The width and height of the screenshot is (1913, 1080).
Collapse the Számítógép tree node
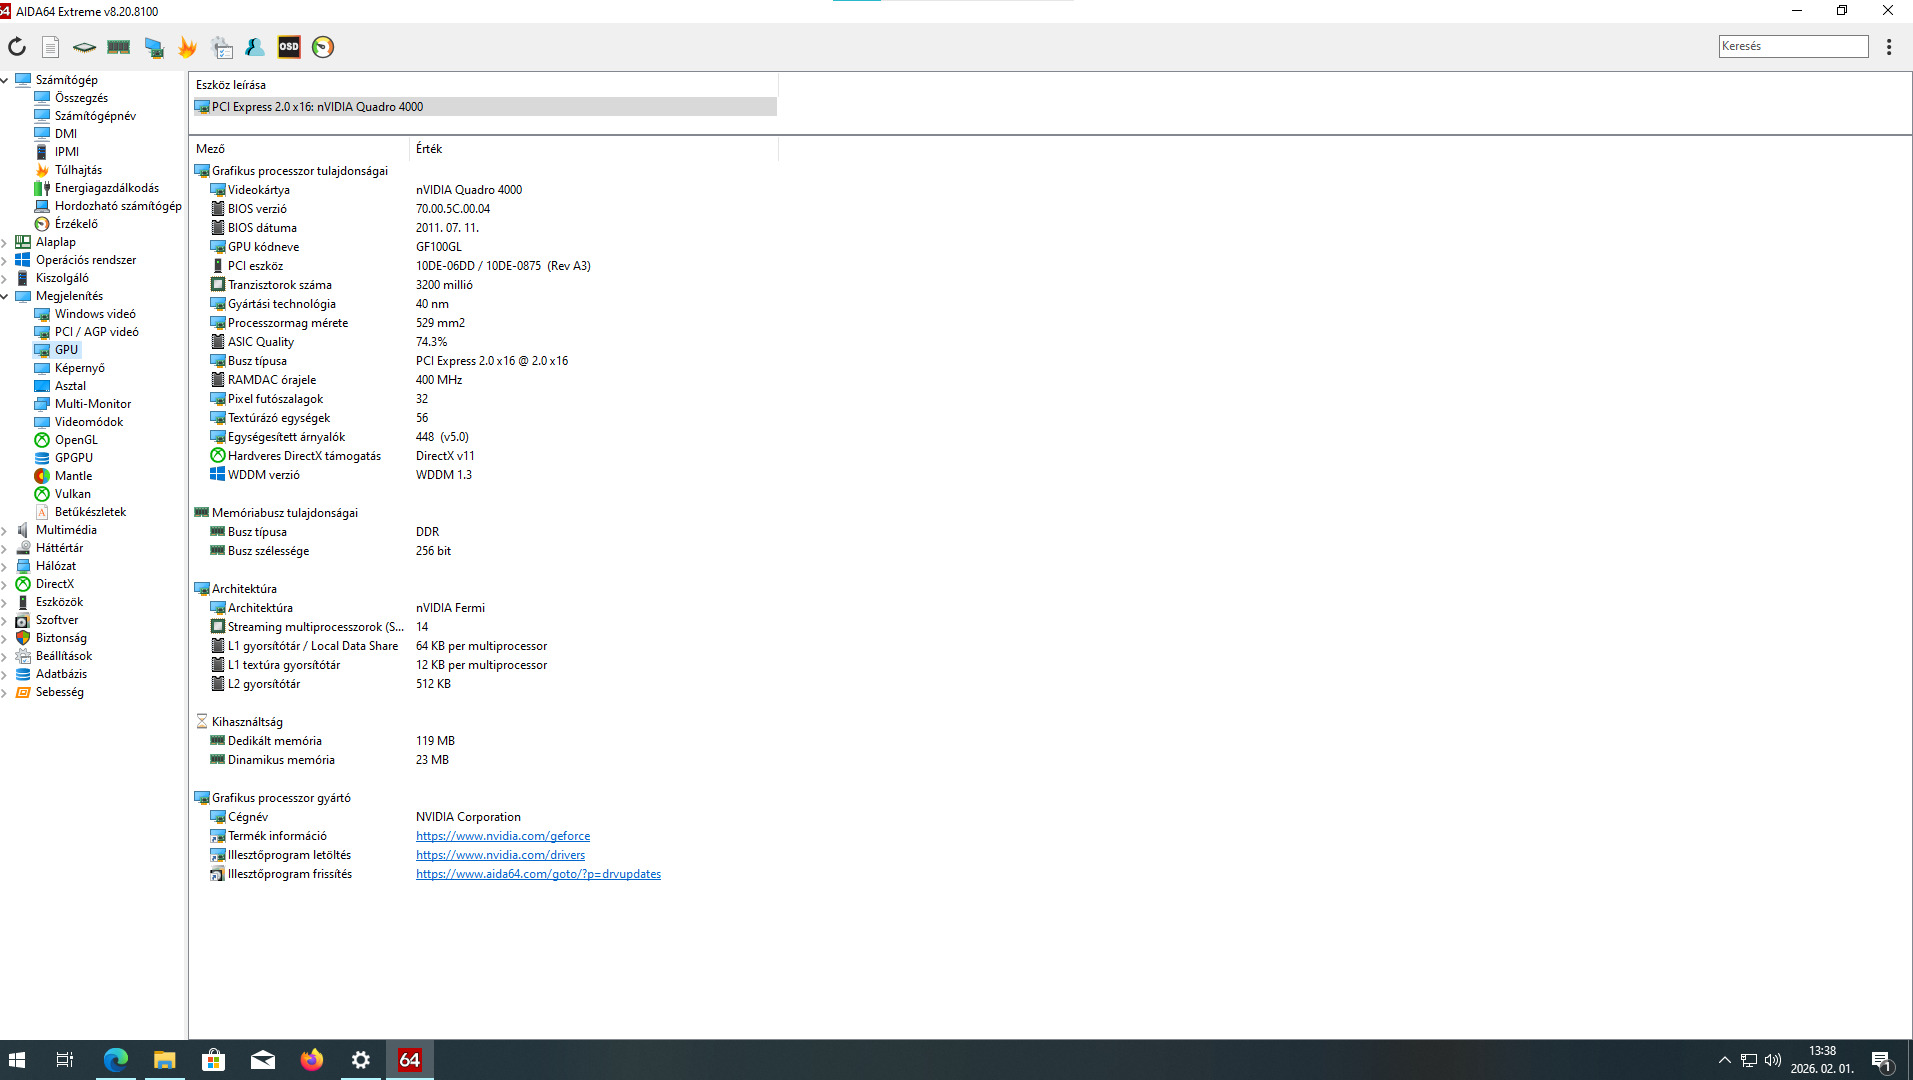coord(5,80)
